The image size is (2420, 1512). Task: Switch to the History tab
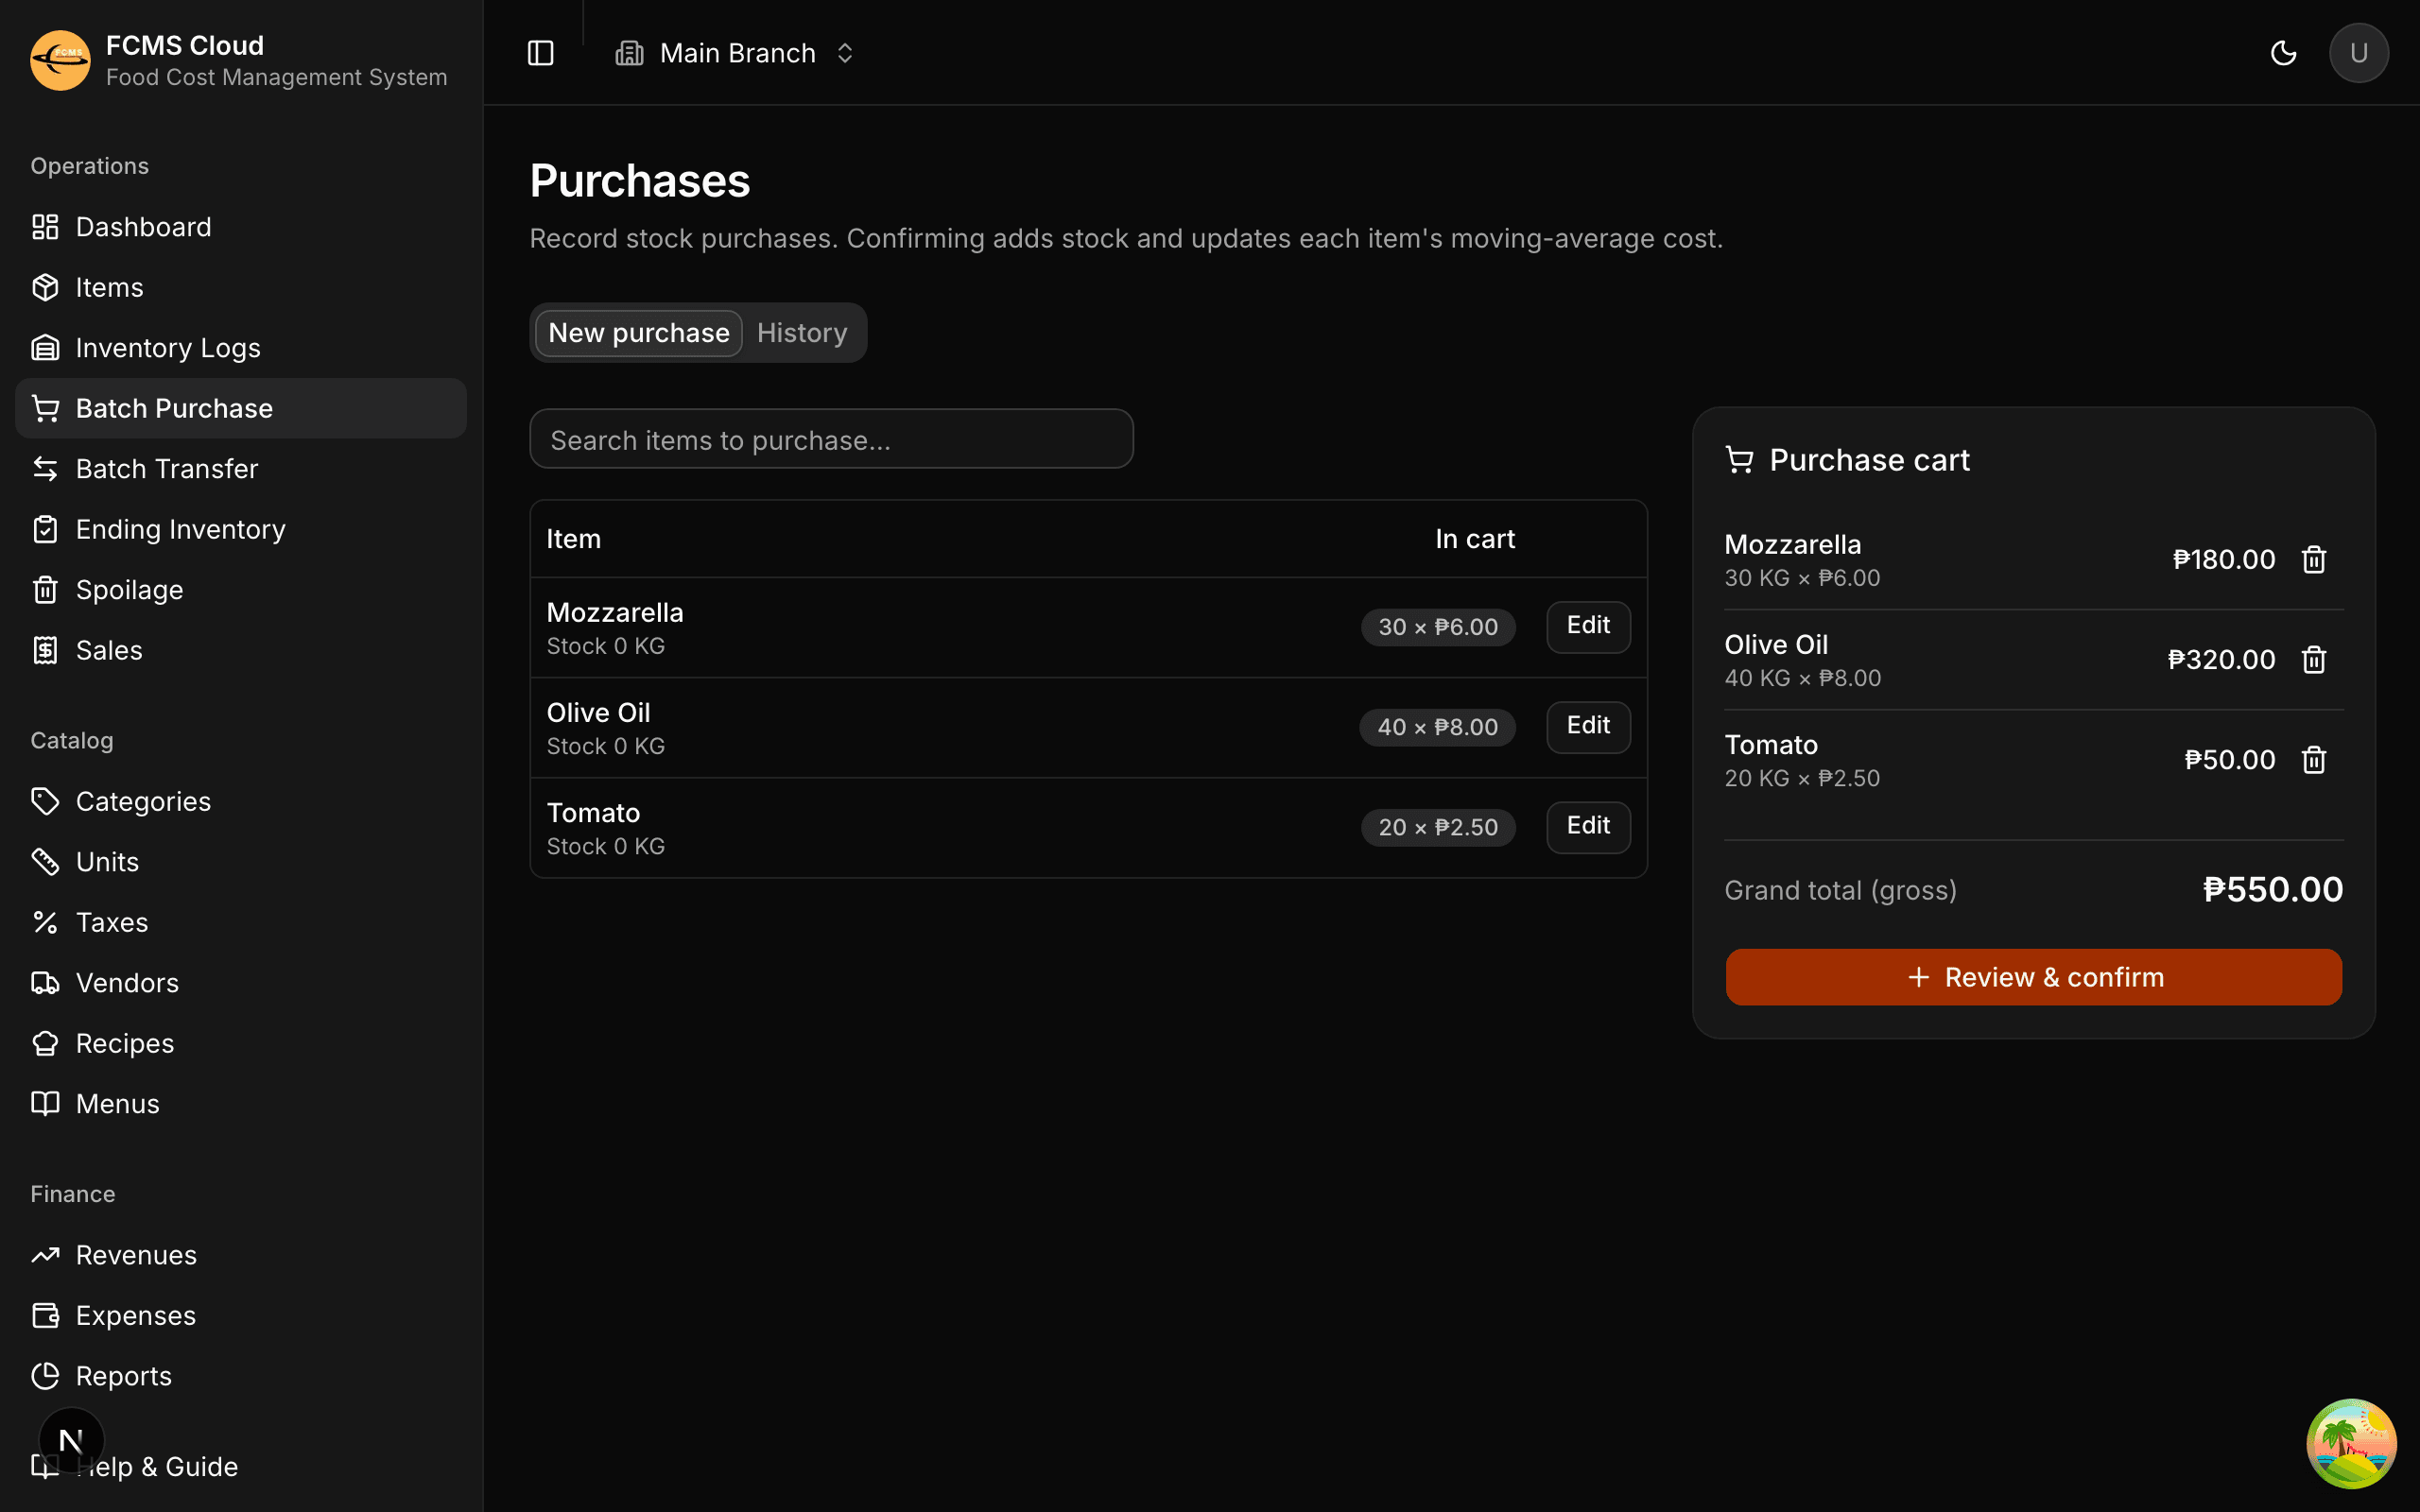pyautogui.click(x=802, y=333)
